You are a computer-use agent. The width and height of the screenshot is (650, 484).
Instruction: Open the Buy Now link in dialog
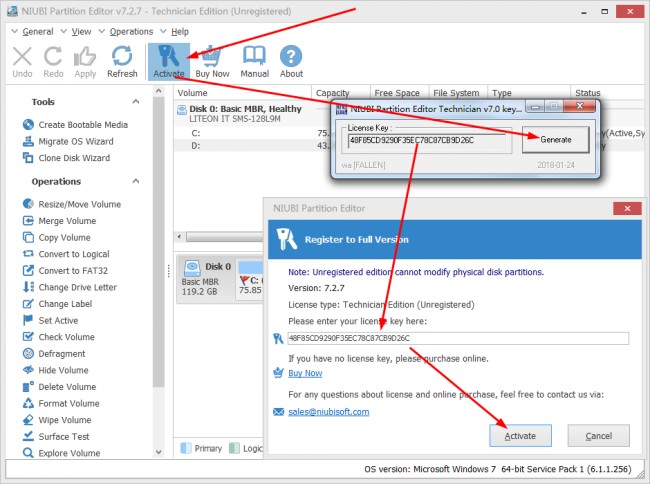click(305, 373)
